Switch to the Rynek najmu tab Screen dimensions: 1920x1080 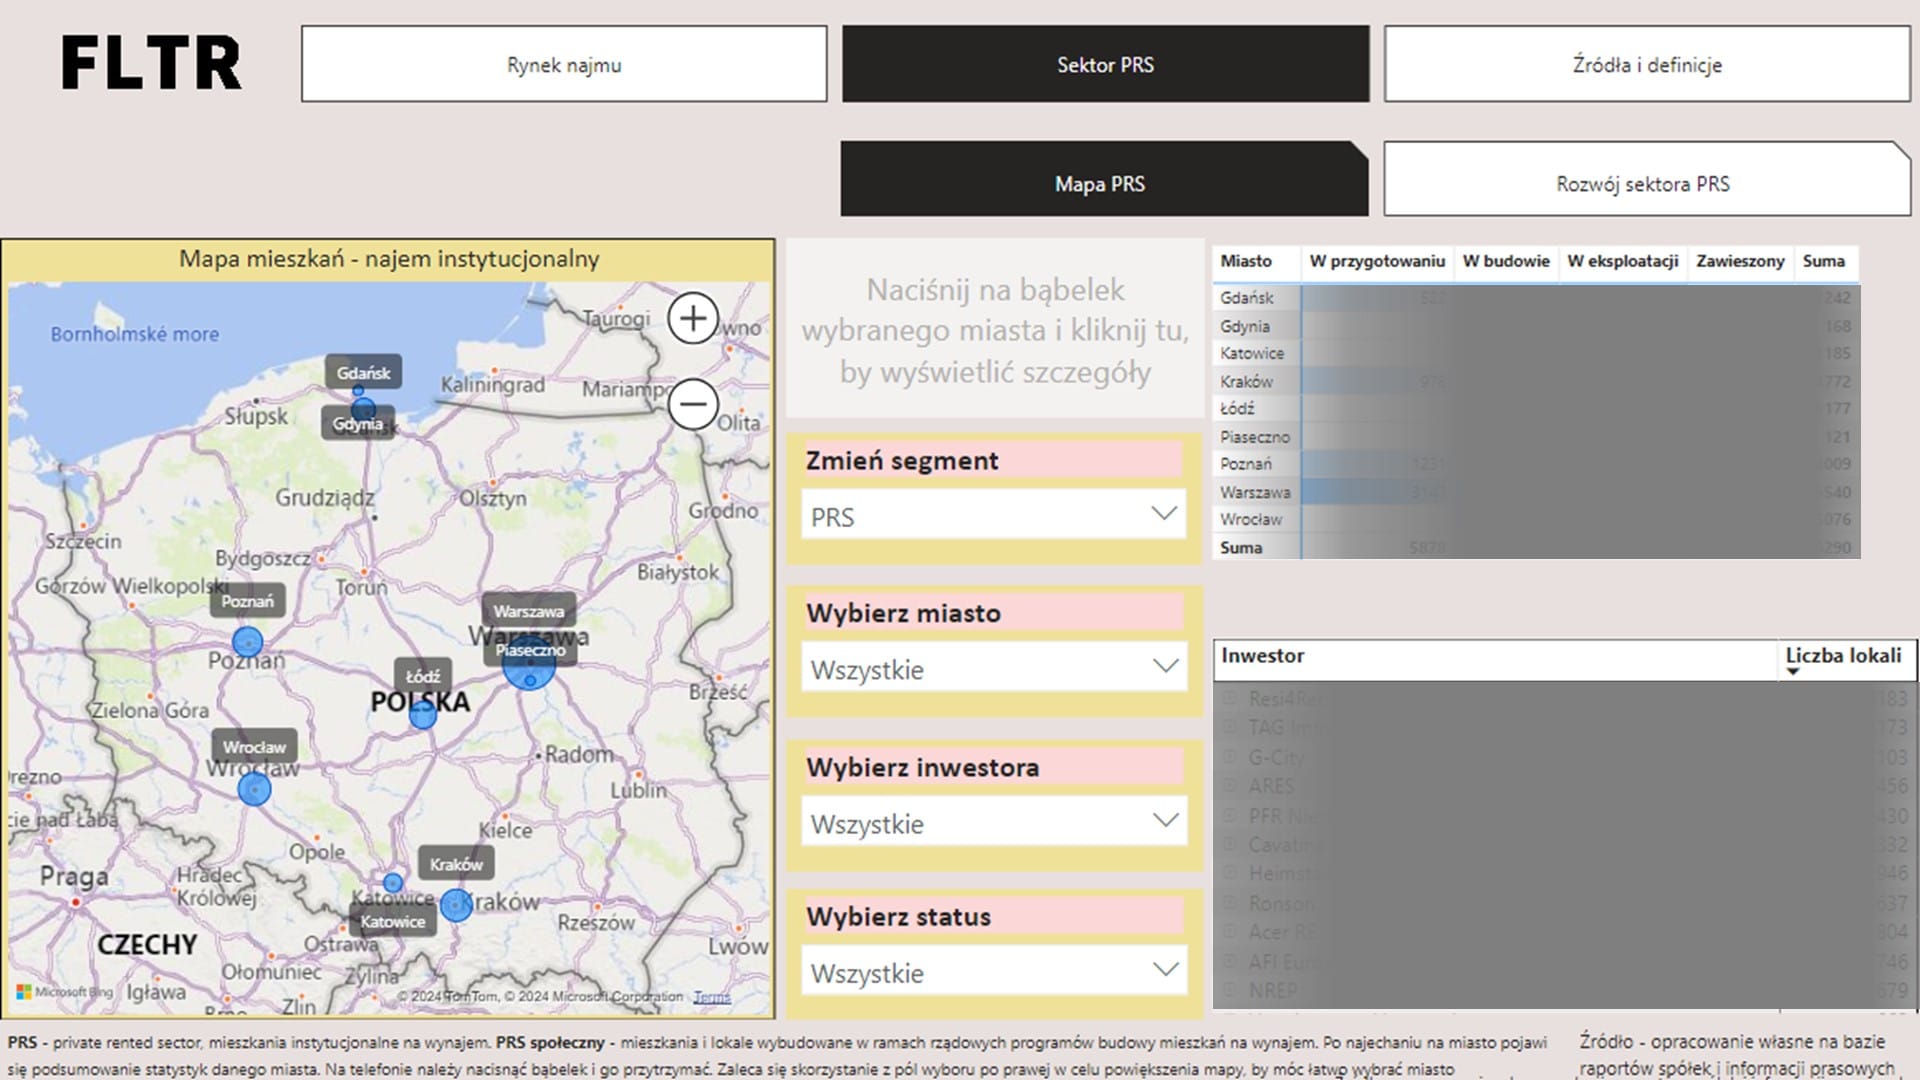coord(564,65)
